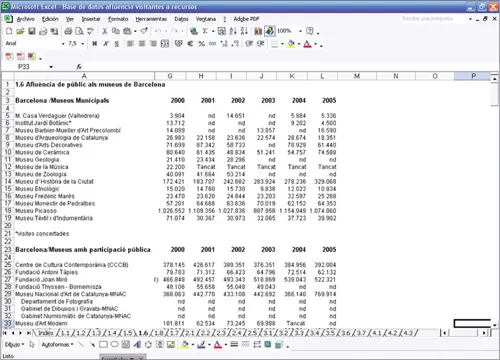The height and width of the screenshot is (360, 500).
Task: Activate the Format Painter brush
Action: [x=144, y=31]
